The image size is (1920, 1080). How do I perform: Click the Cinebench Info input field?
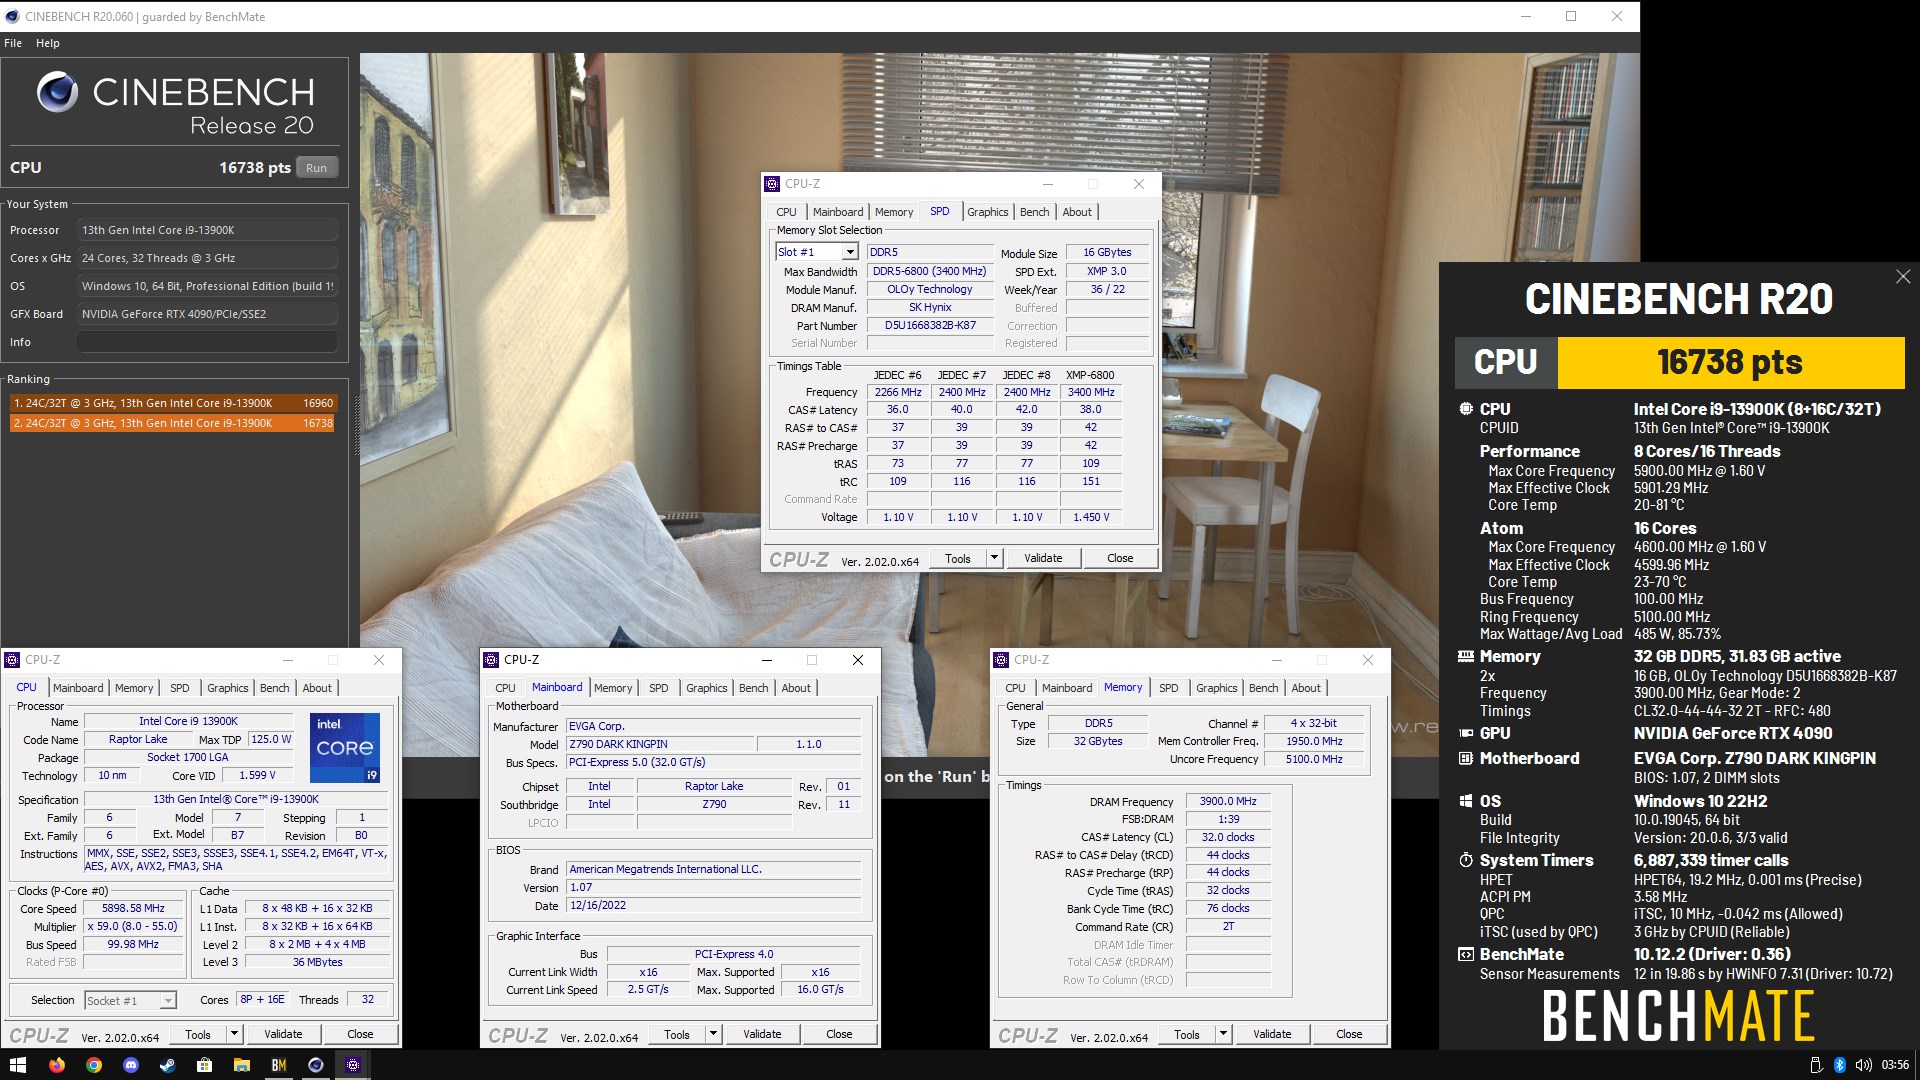pyautogui.click(x=207, y=342)
